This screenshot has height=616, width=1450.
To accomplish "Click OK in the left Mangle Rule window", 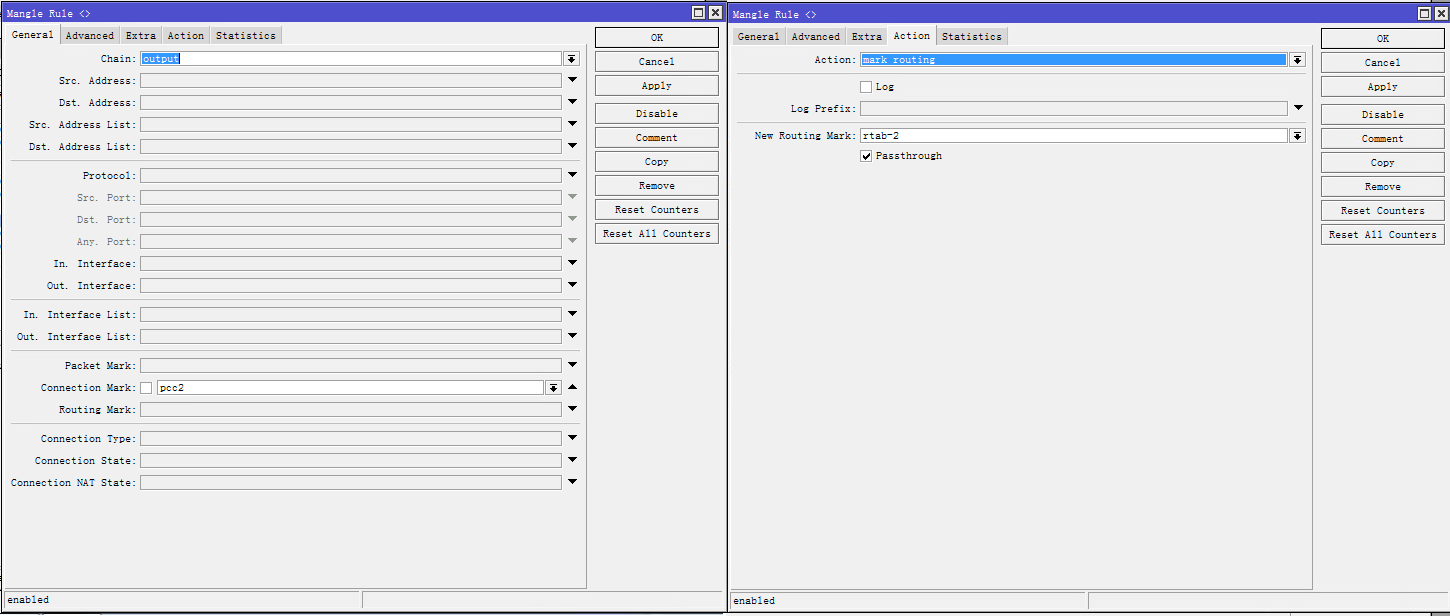I will point(656,38).
